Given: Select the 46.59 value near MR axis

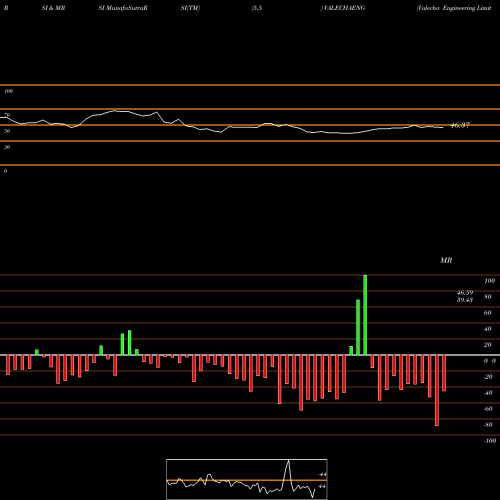Looking at the screenshot, I should pyautogui.click(x=465, y=293).
